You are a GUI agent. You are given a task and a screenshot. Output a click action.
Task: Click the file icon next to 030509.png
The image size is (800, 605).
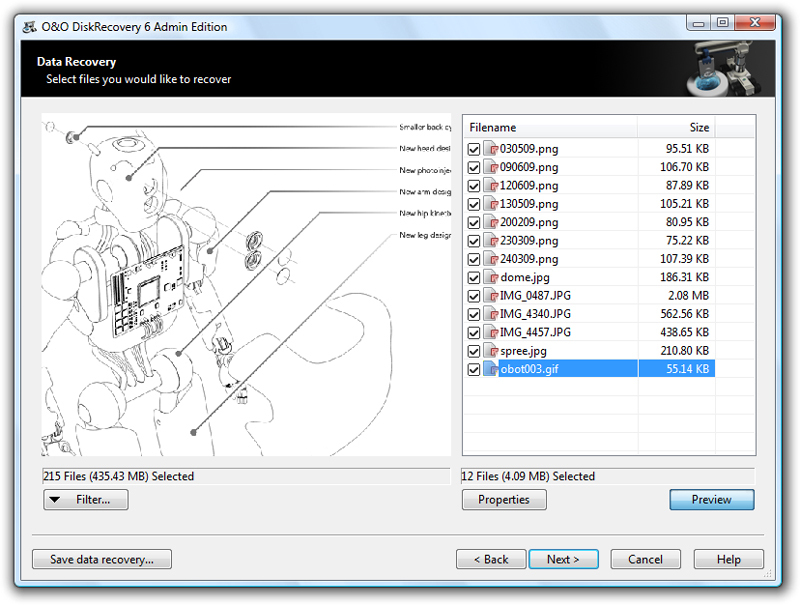click(x=491, y=149)
